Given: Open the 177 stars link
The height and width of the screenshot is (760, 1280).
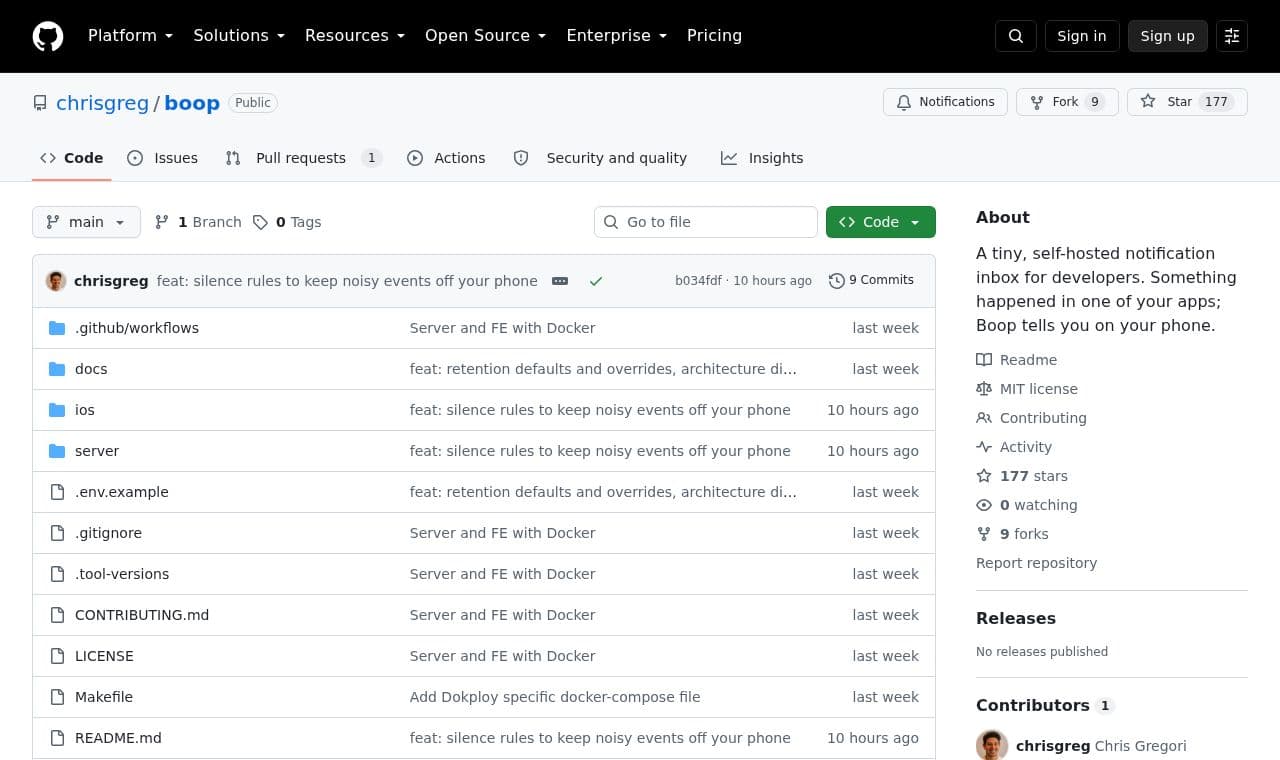Looking at the screenshot, I should pos(1022,476).
